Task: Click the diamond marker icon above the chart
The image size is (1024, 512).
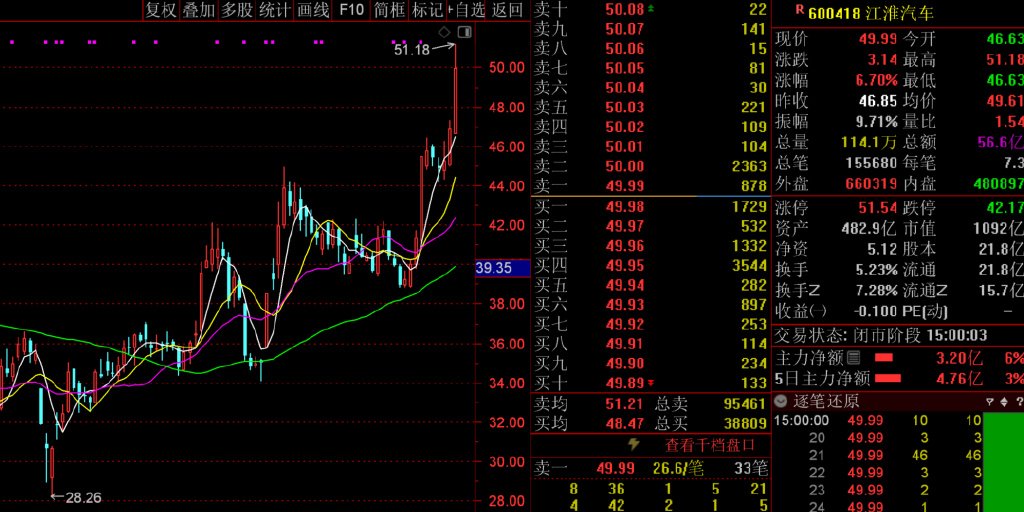Action: click(444, 33)
